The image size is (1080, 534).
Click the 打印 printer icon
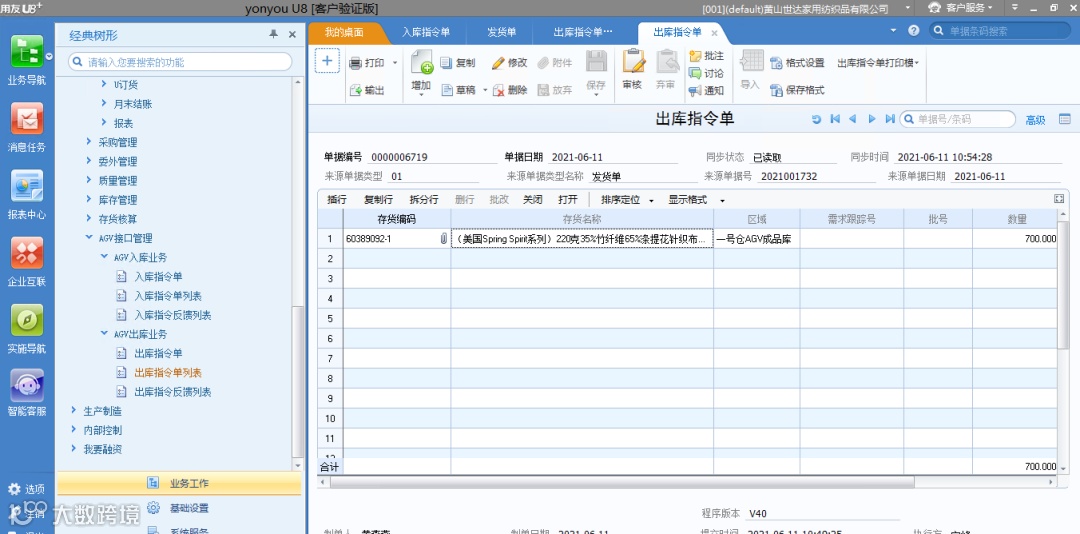click(355, 63)
